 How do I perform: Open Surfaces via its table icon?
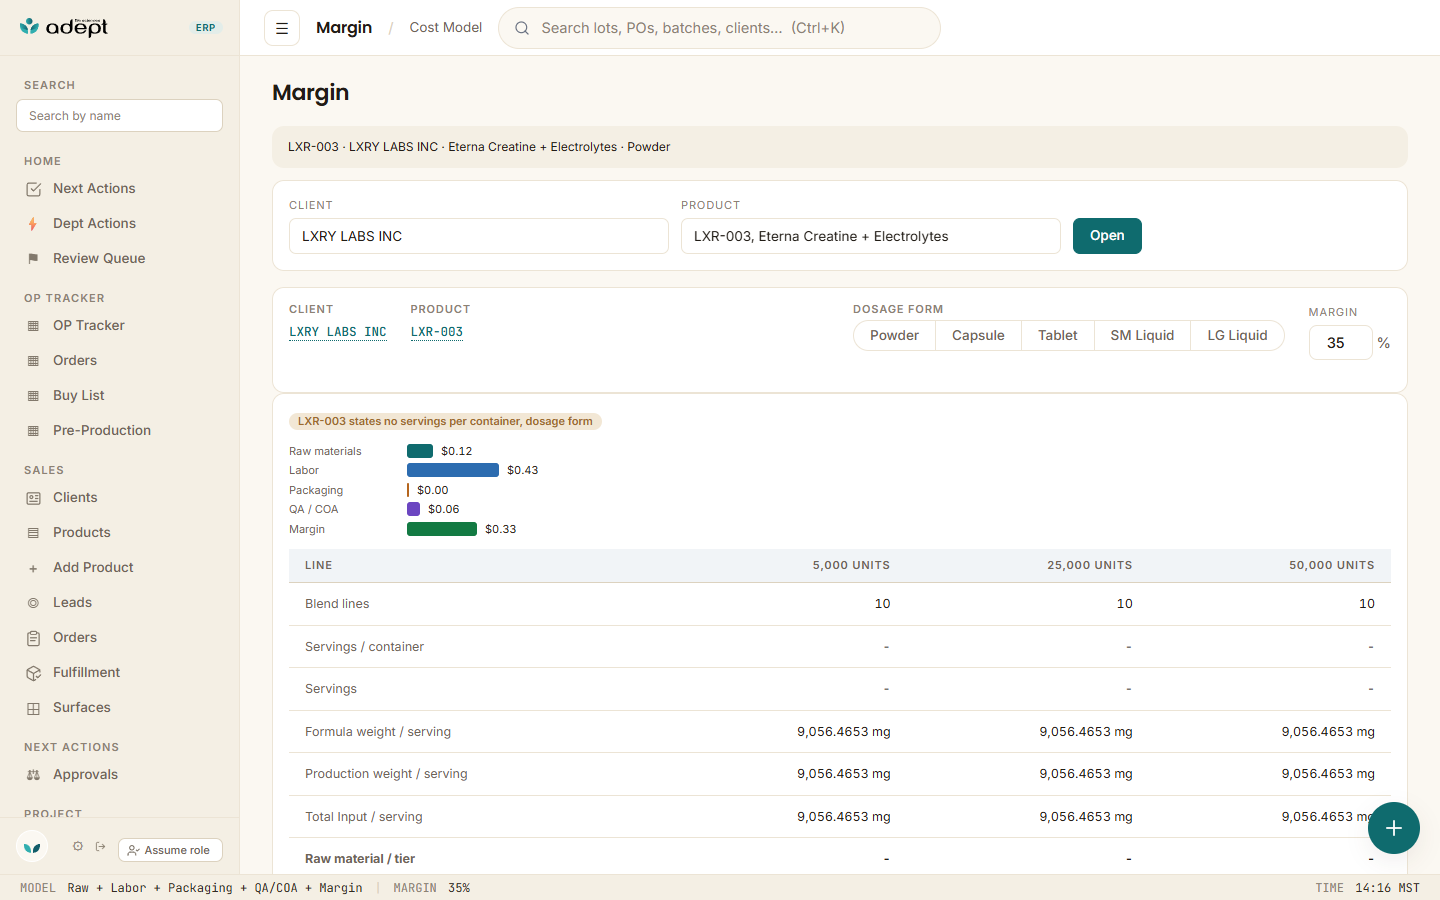33,708
